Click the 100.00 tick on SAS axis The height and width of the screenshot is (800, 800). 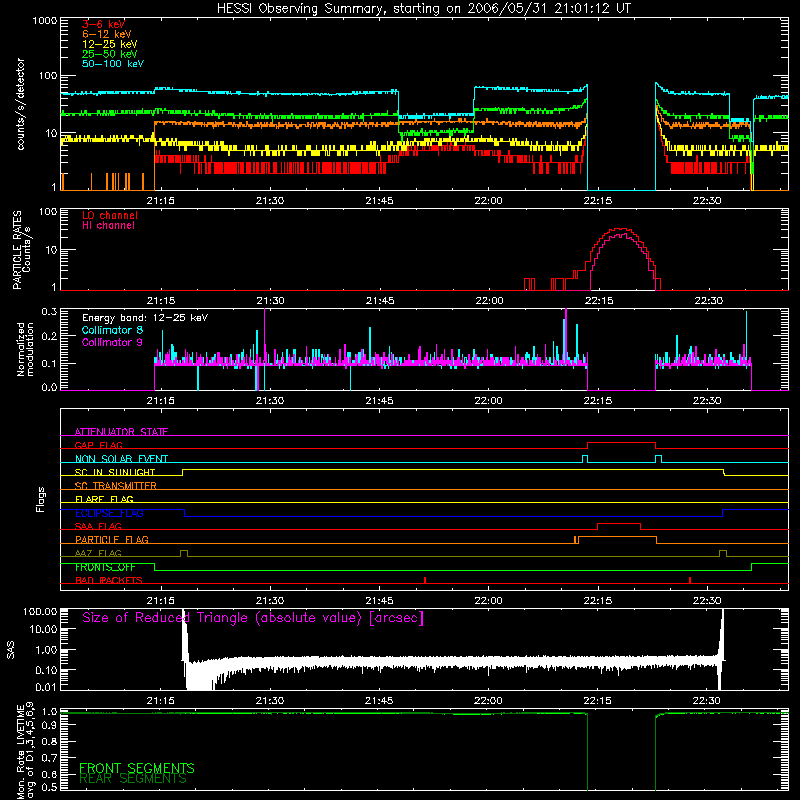(x=40, y=611)
